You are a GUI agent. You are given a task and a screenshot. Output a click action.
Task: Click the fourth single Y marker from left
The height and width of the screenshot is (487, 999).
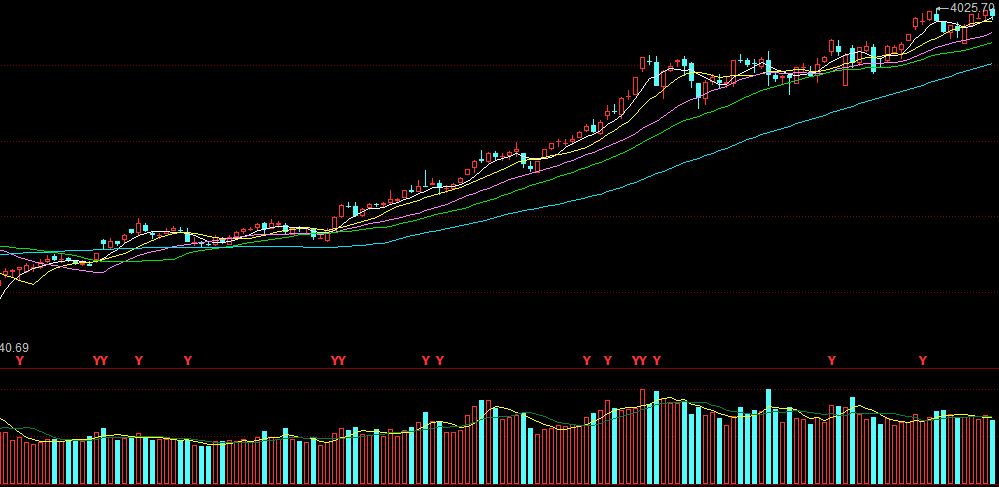coord(425,360)
